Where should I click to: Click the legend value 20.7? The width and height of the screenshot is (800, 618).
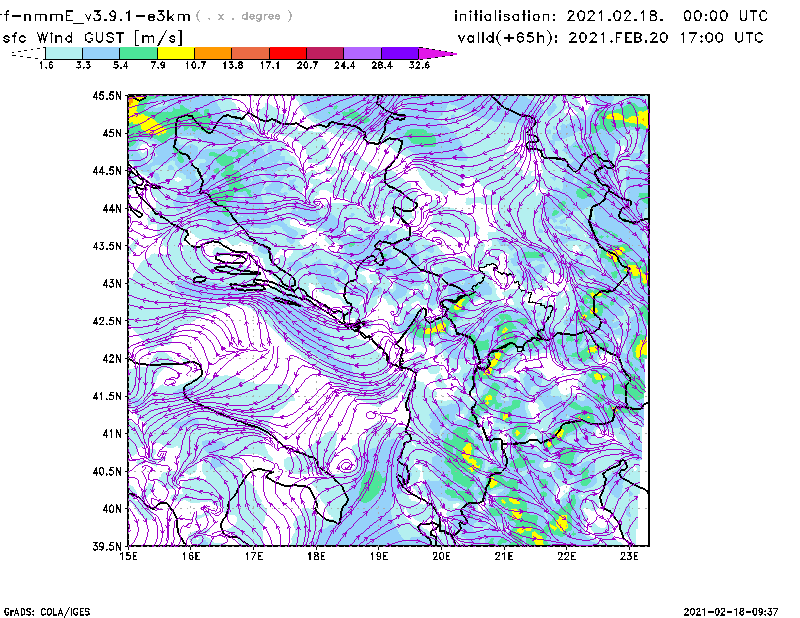click(307, 65)
